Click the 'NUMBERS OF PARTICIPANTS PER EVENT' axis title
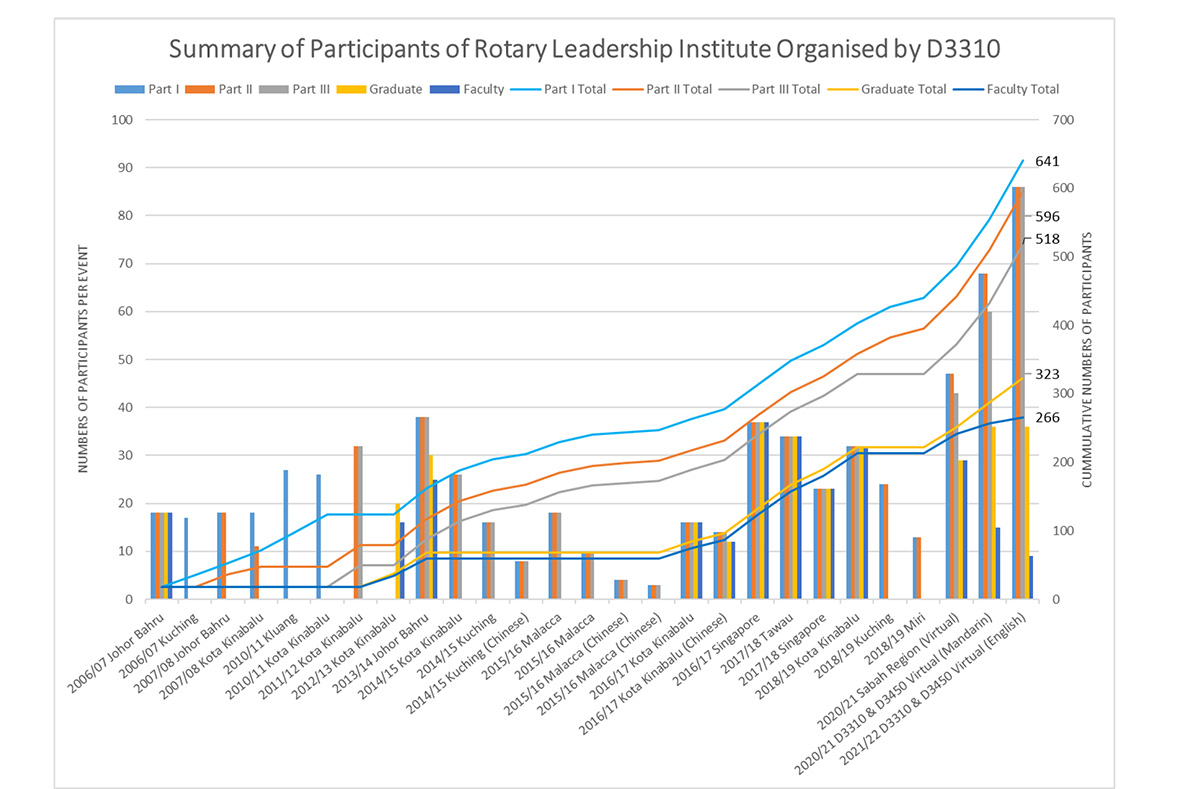1200x789 pixels. (85, 358)
